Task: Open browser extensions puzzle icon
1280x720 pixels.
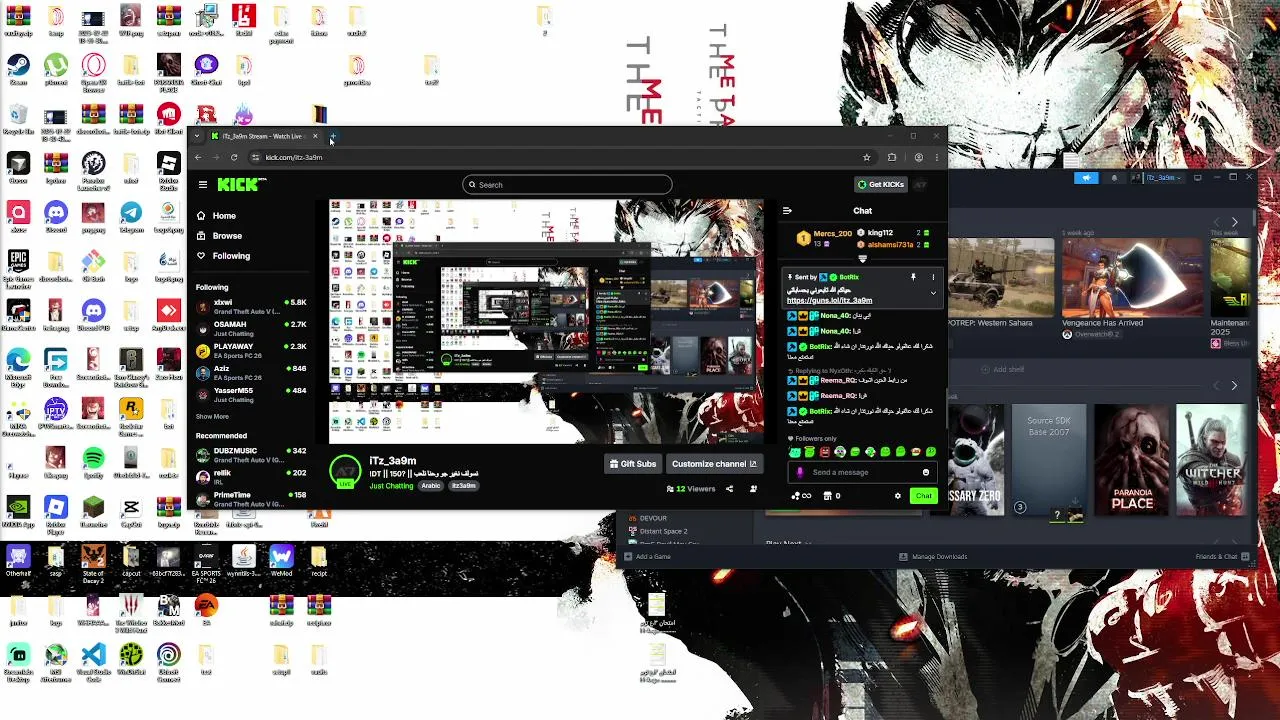Action: pyautogui.click(x=892, y=157)
